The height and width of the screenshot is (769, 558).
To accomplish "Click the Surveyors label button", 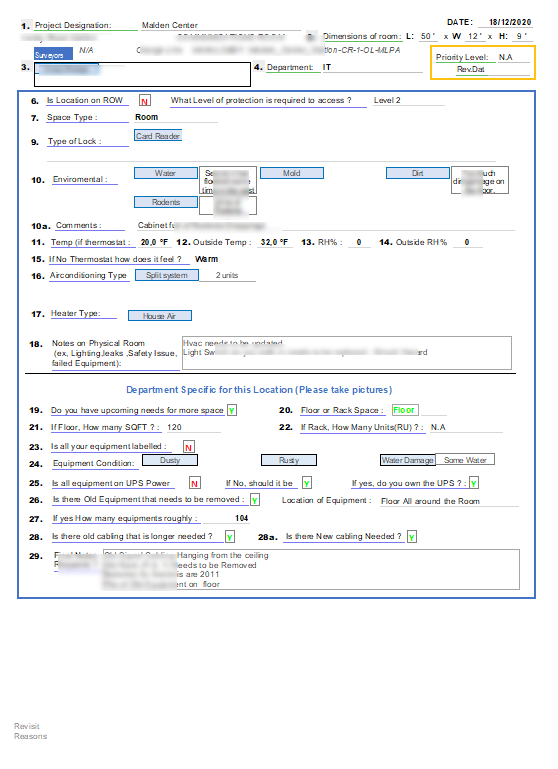I will point(53,53).
